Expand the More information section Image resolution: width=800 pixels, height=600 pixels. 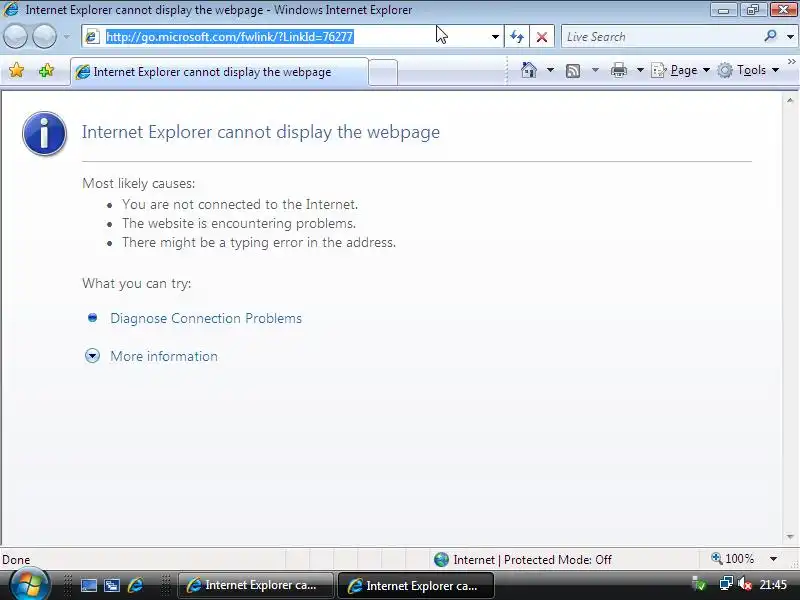164,356
